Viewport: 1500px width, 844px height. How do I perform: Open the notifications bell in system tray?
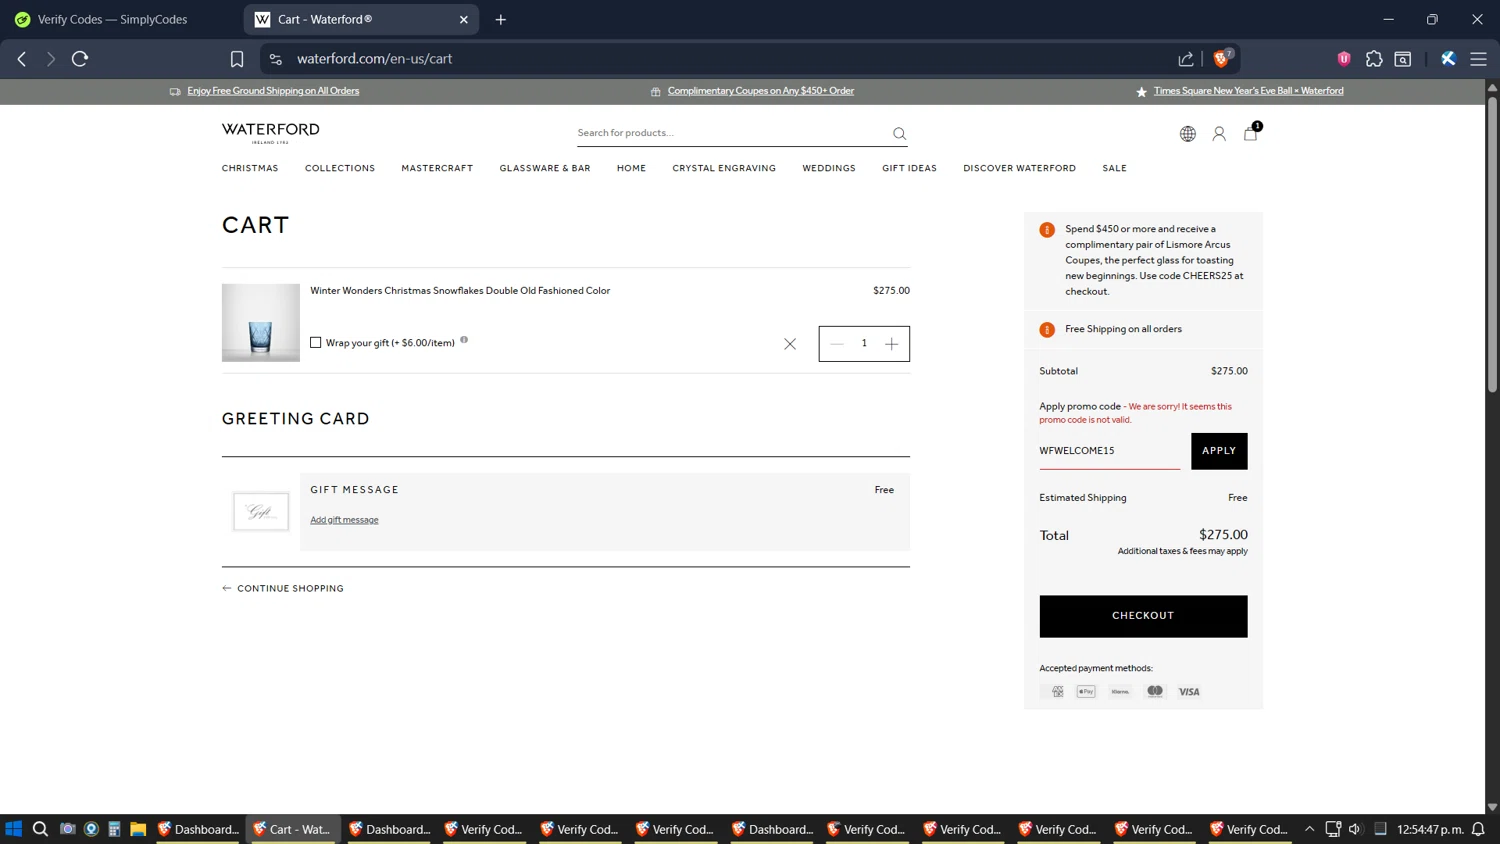click(1478, 829)
